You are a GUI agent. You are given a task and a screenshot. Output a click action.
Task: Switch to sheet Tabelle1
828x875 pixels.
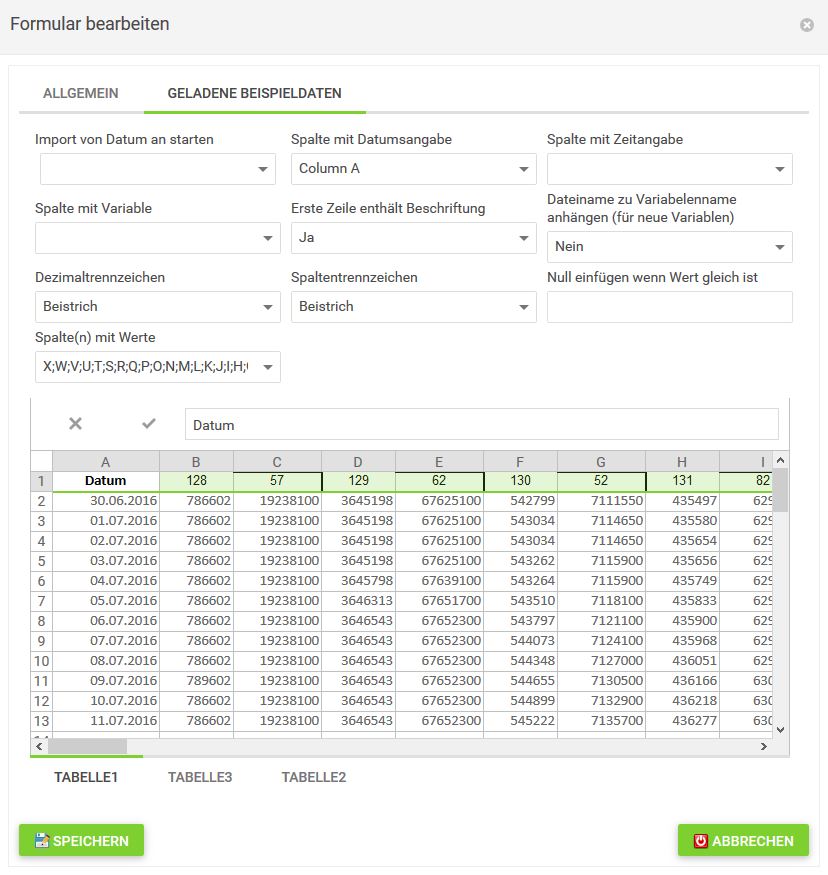pyautogui.click(x=86, y=777)
